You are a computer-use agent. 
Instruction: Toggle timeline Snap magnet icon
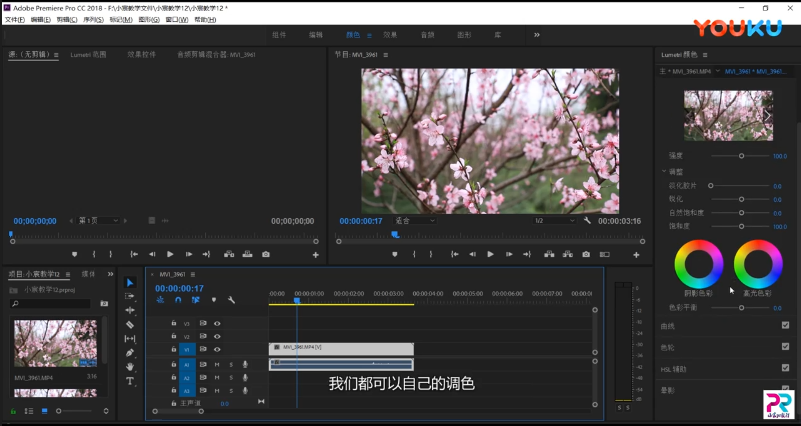[178, 300]
